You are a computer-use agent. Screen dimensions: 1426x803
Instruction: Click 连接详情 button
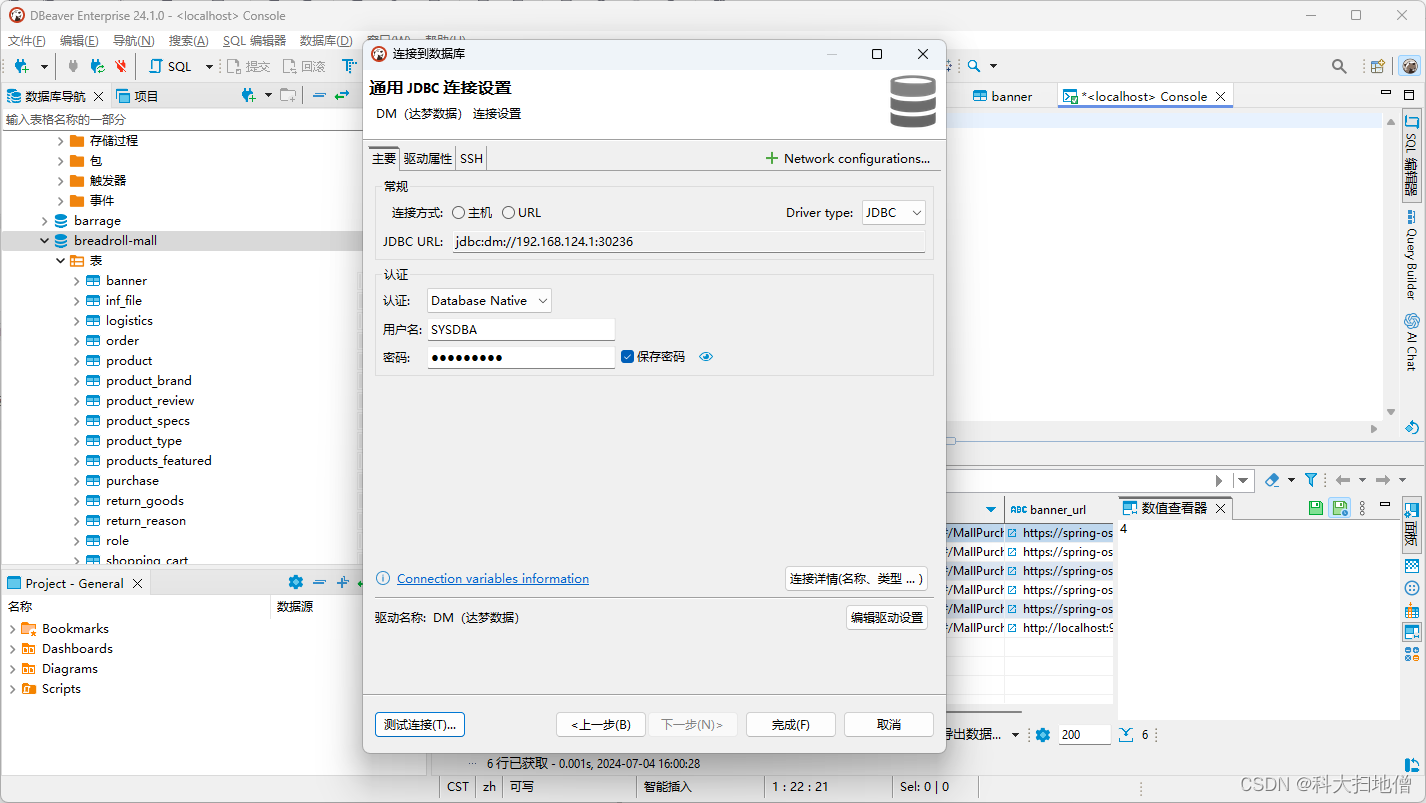click(856, 579)
